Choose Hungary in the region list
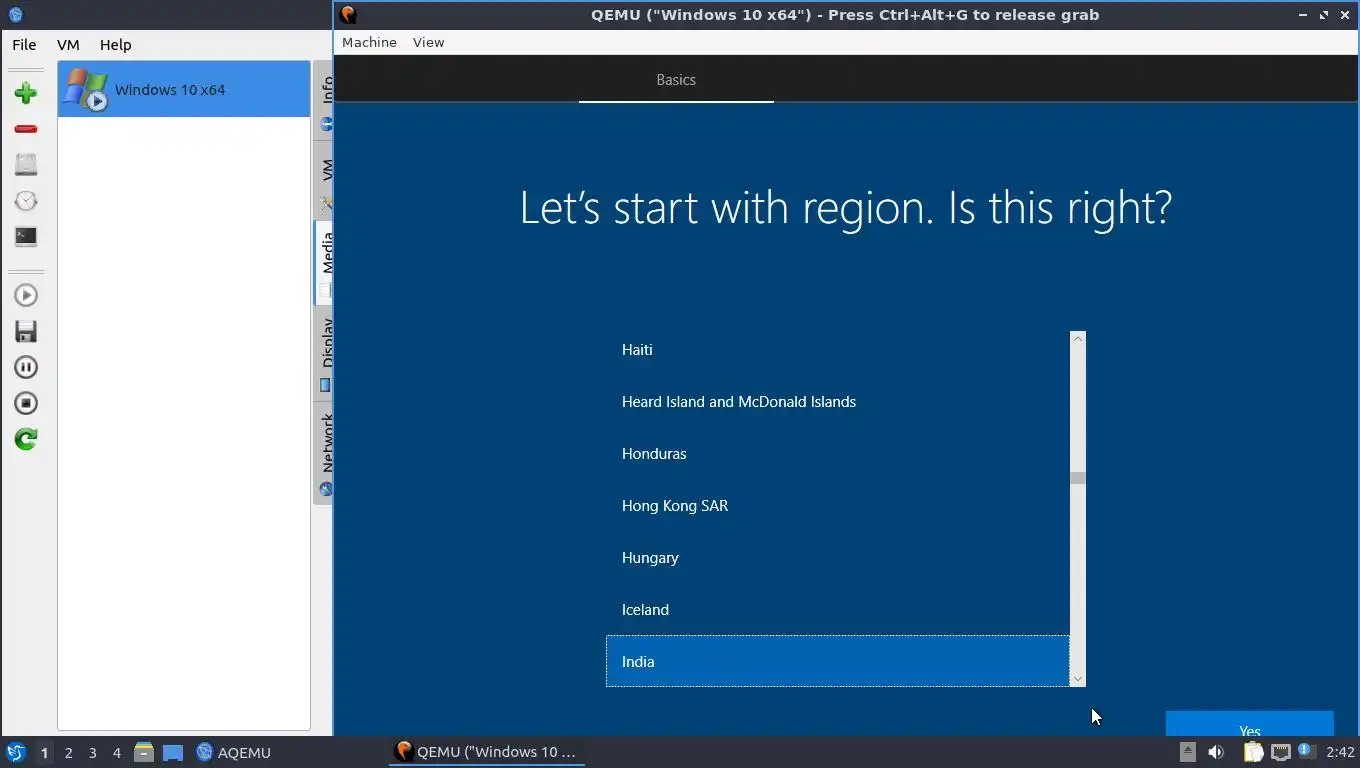The height and width of the screenshot is (768, 1360). 838,558
